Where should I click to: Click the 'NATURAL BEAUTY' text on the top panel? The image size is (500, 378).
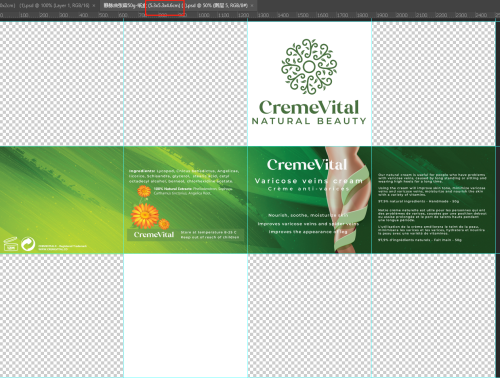pyautogui.click(x=309, y=121)
